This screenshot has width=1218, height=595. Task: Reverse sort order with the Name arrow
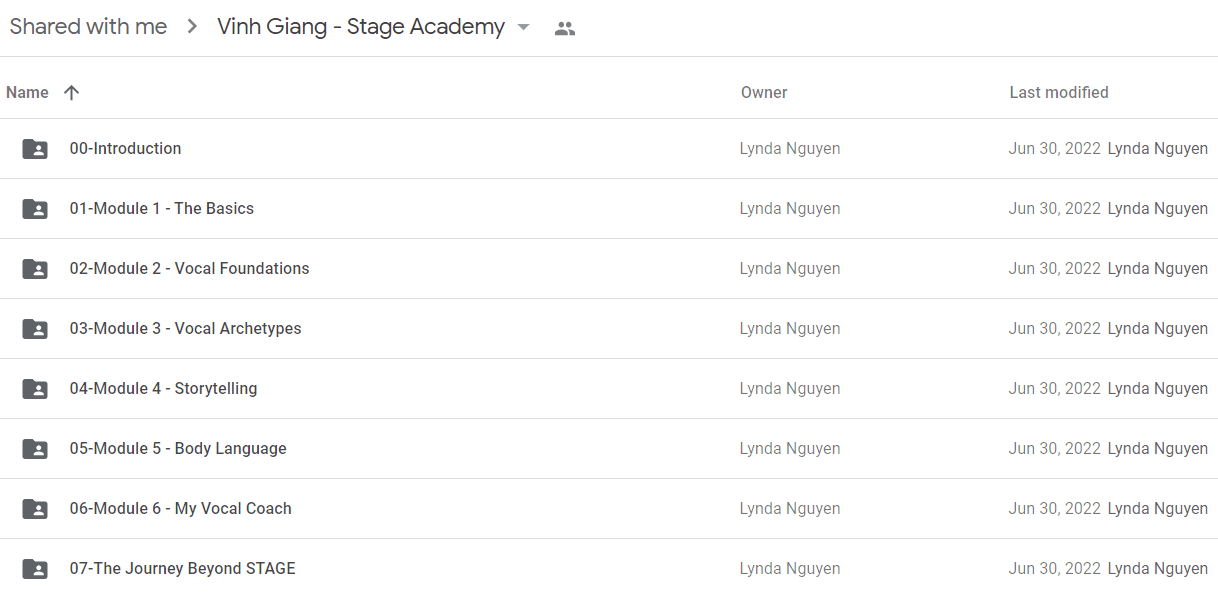point(71,92)
